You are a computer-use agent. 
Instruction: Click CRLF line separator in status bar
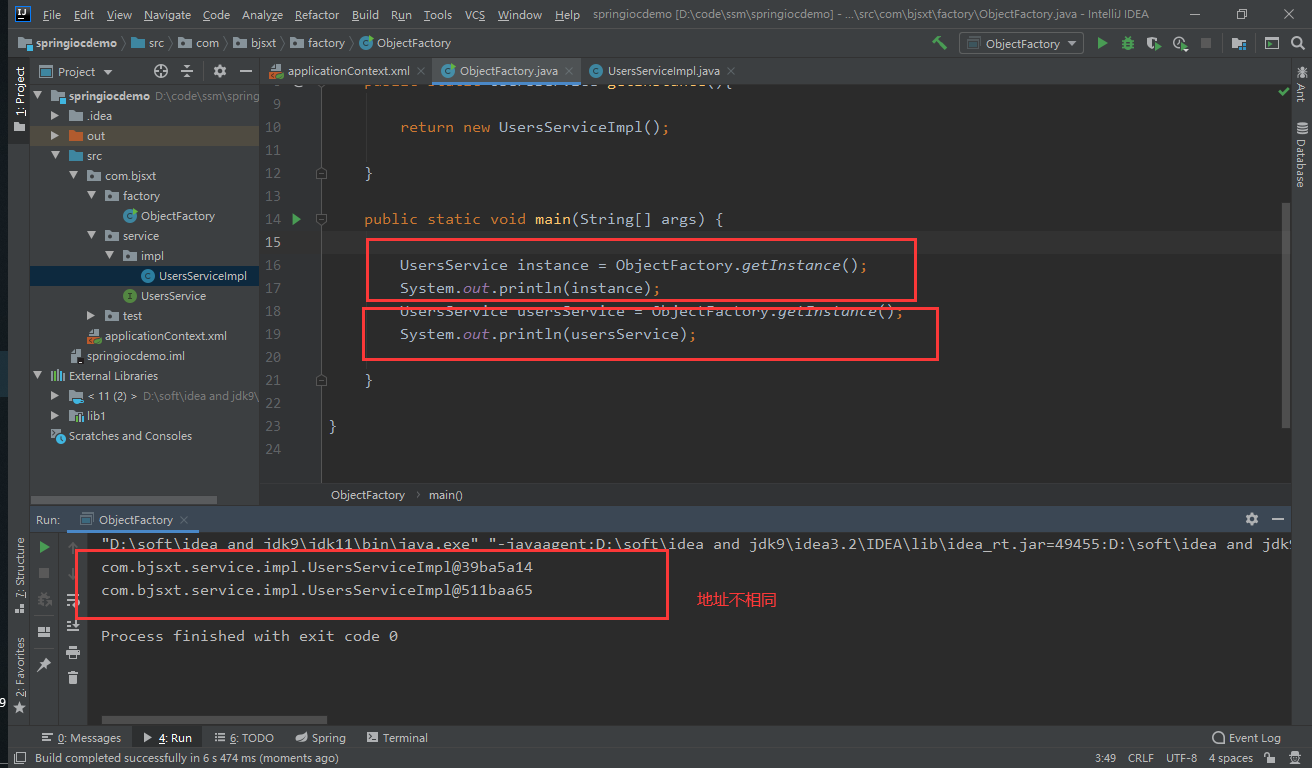(x=1141, y=758)
